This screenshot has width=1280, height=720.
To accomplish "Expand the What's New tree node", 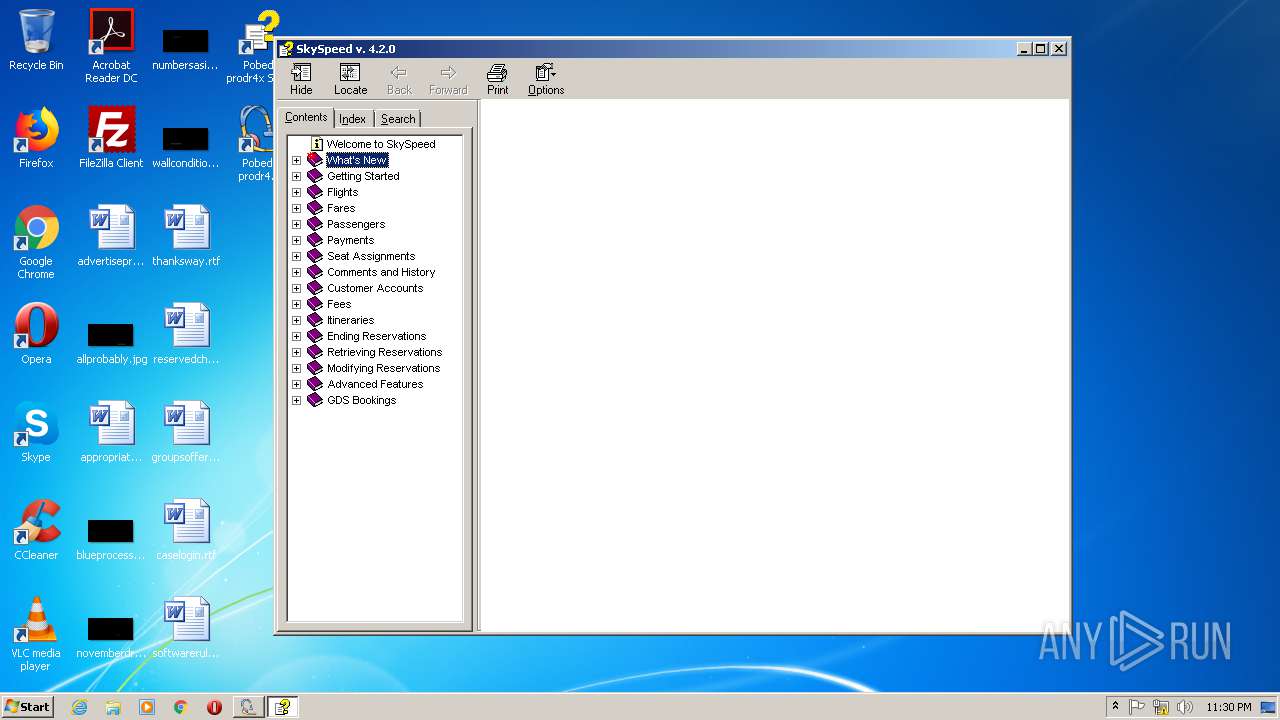I will (296, 160).
